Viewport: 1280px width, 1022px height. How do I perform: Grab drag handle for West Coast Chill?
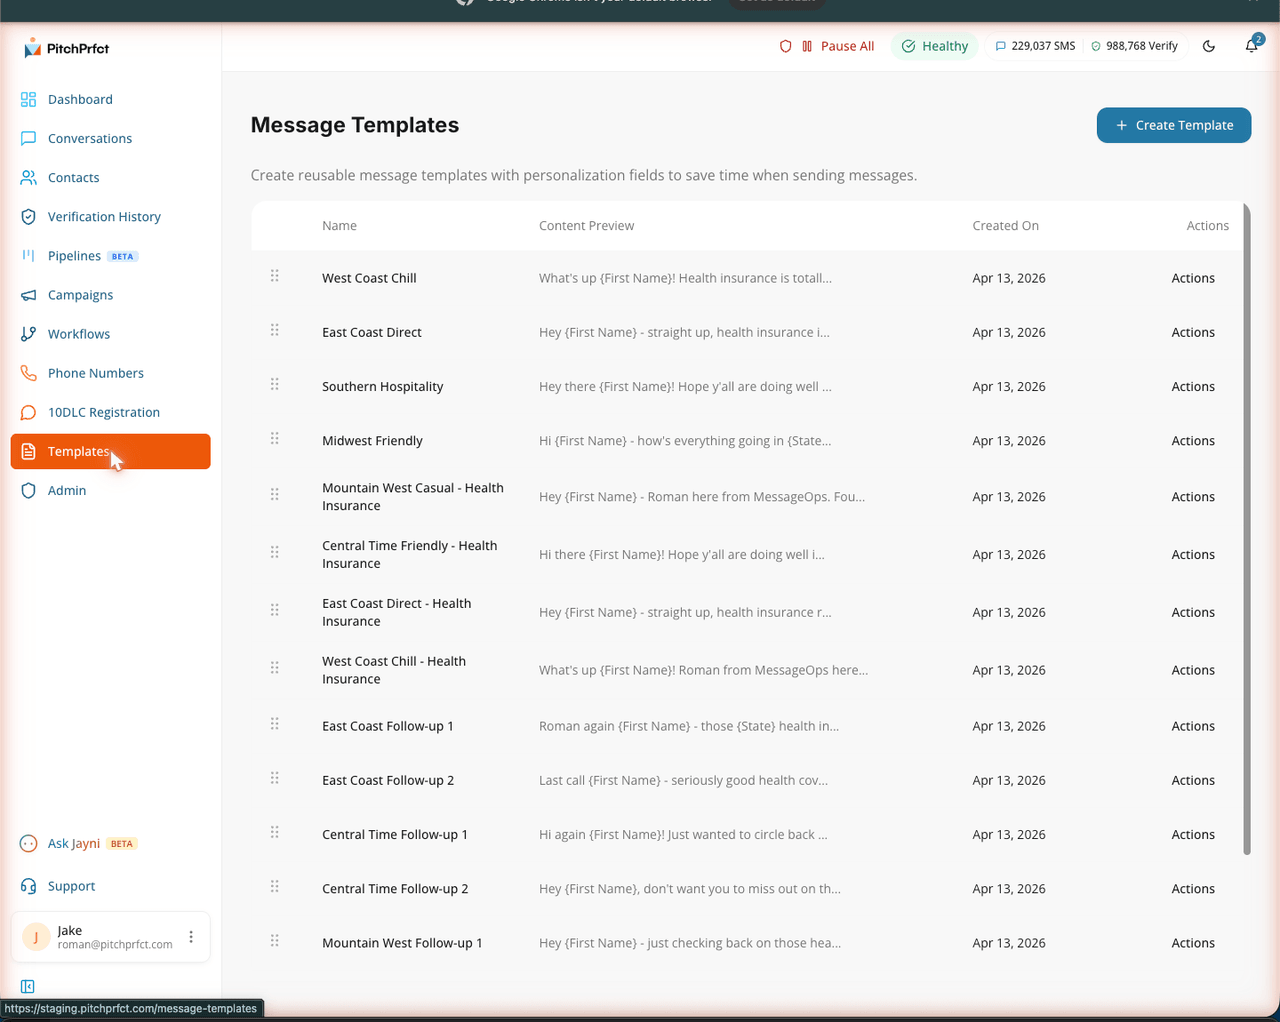pos(274,276)
